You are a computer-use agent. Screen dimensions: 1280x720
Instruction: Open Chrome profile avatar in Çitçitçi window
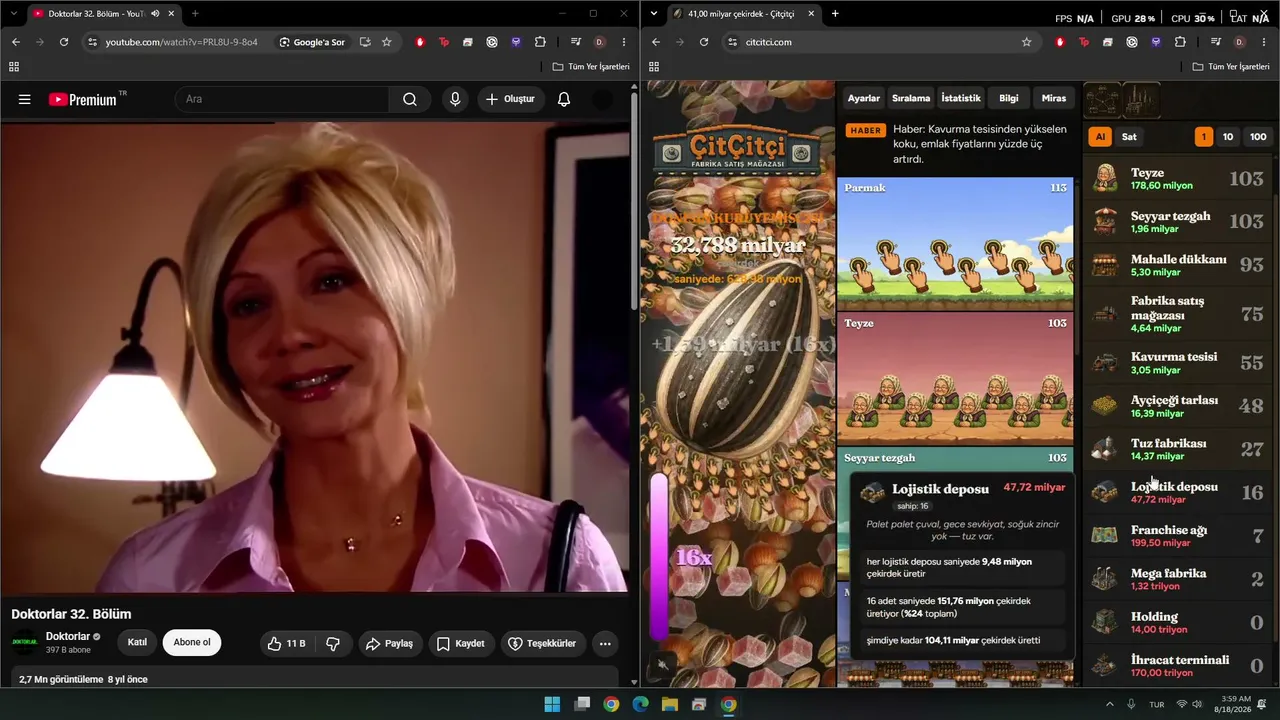point(1239,42)
